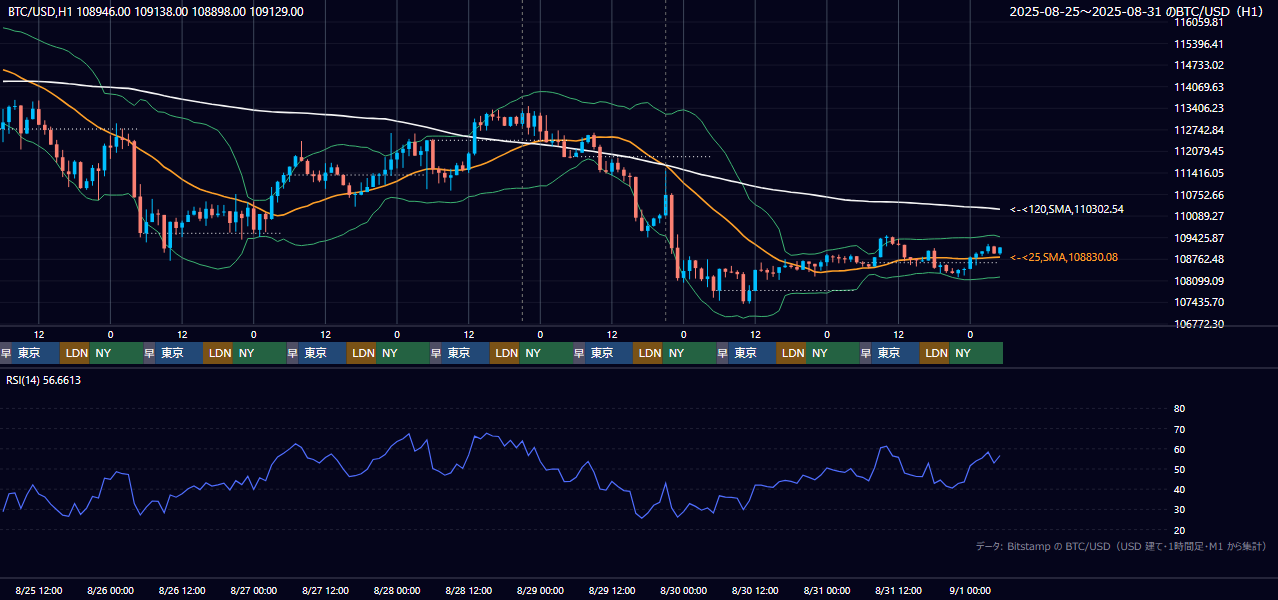
Task: Select the 8/27 00:00 date label
Action: coord(254,591)
